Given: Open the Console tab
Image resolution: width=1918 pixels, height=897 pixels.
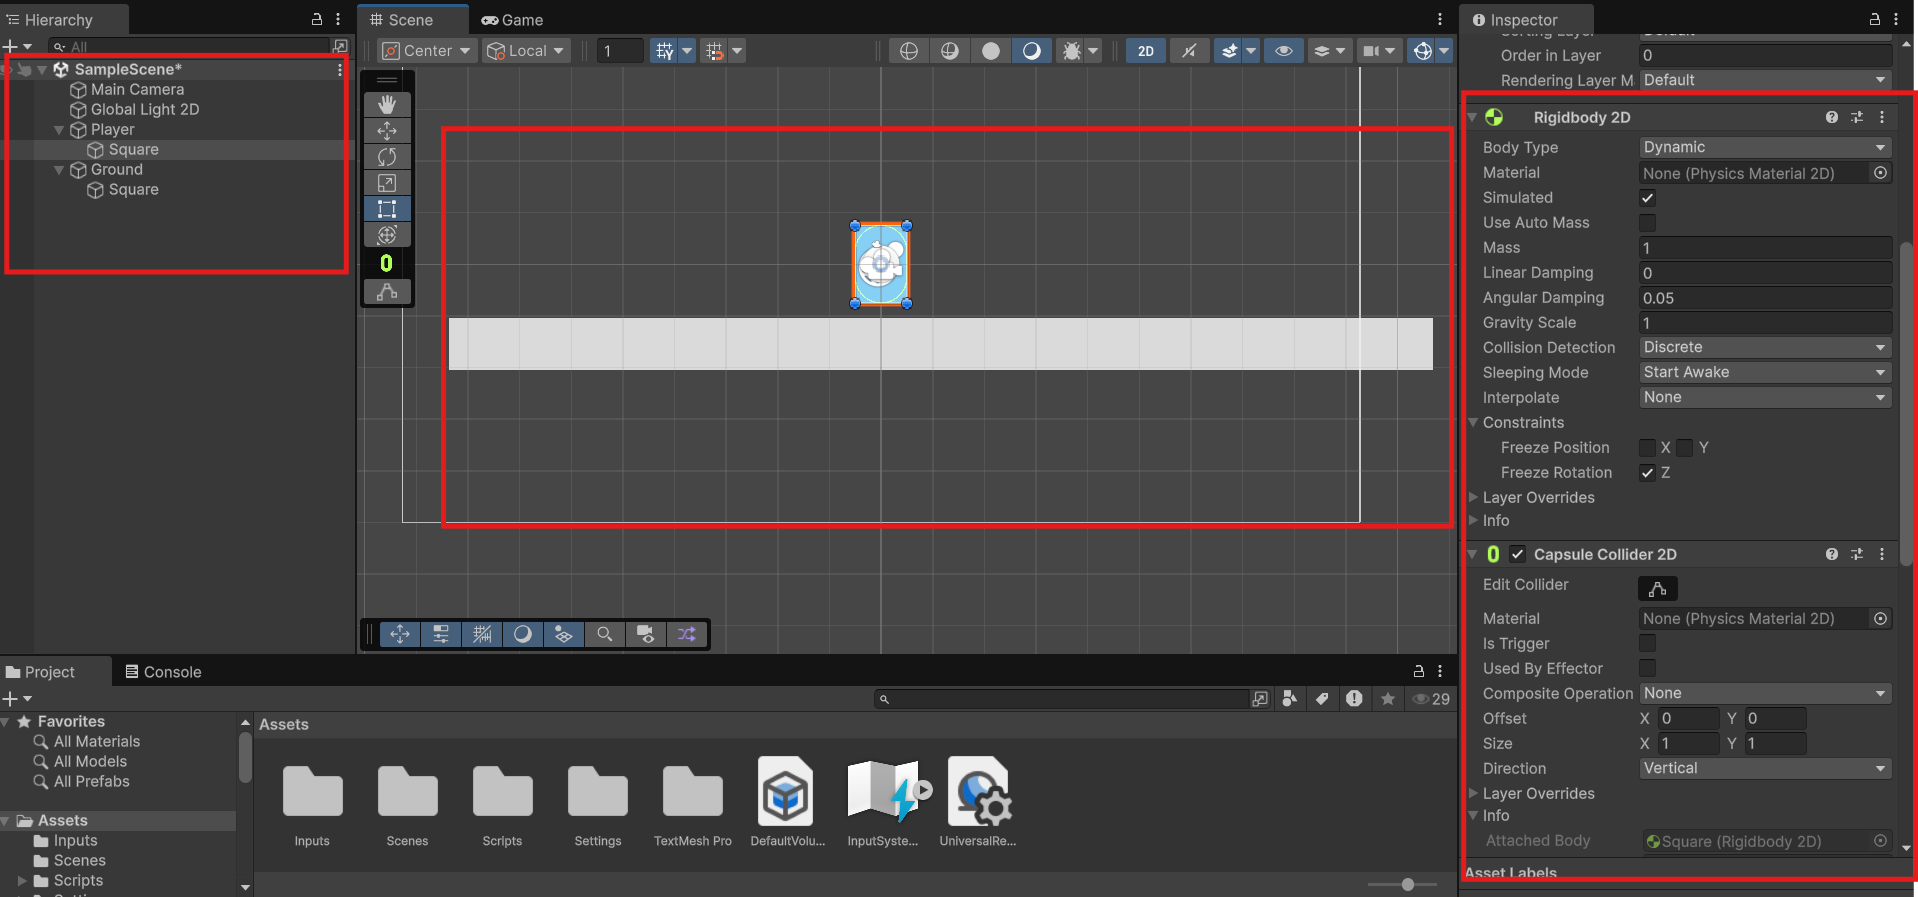Looking at the screenshot, I should (x=163, y=672).
